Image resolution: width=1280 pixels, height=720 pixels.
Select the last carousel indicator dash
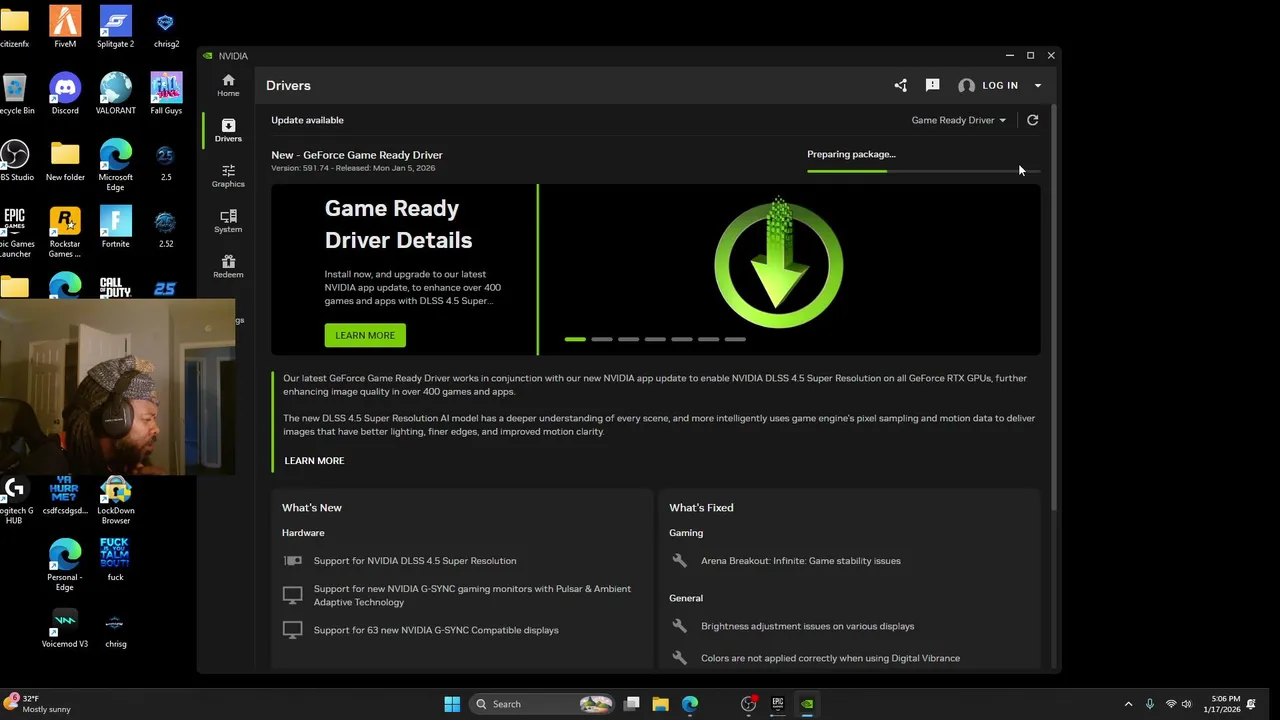coord(735,339)
